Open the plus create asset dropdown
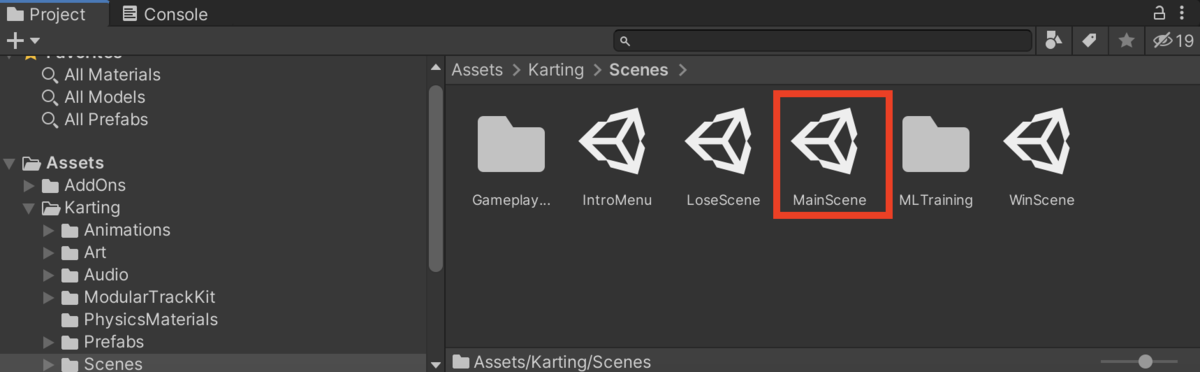The width and height of the screenshot is (1200, 372). [x=23, y=41]
